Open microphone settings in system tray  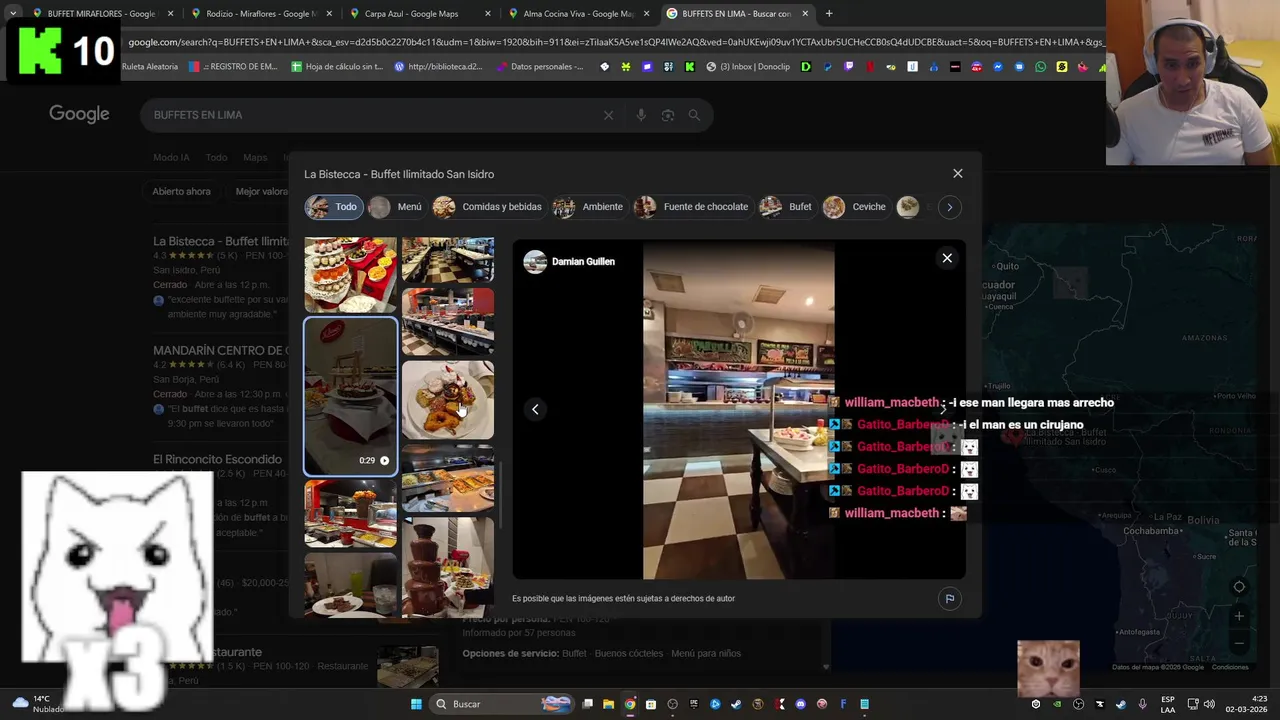(1142, 704)
